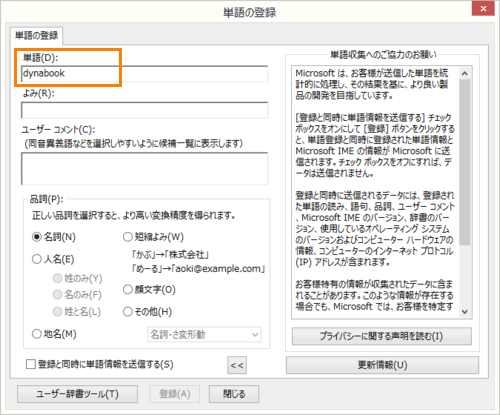Click the ユーザー コメント(C) text box
Viewport: 500px width, 415px height.
point(144,169)
